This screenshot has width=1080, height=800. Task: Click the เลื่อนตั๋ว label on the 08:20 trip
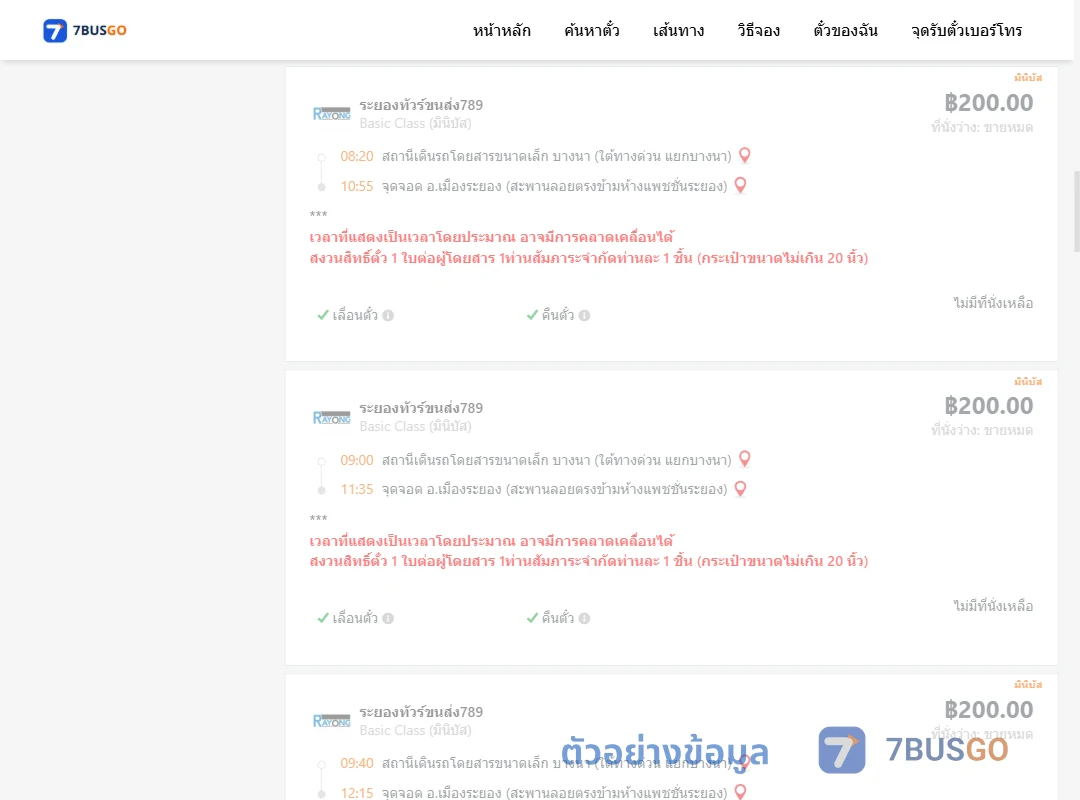point(355,315)
